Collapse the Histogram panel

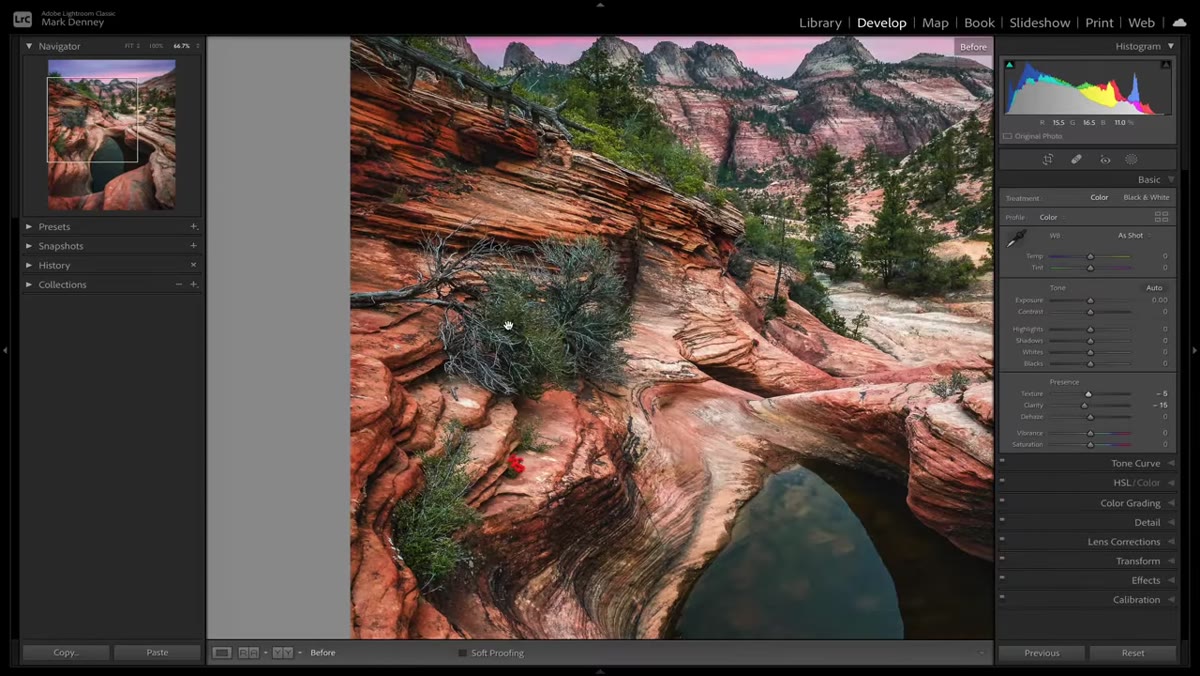pyautogui.click(x=1171, y=46)
